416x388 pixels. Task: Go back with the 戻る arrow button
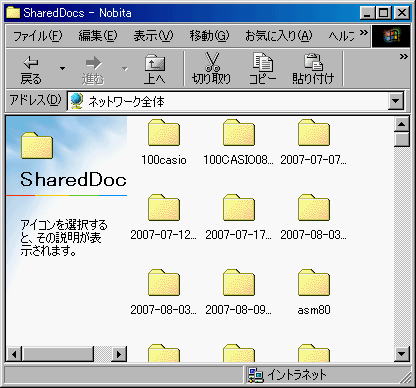point(31,70)
